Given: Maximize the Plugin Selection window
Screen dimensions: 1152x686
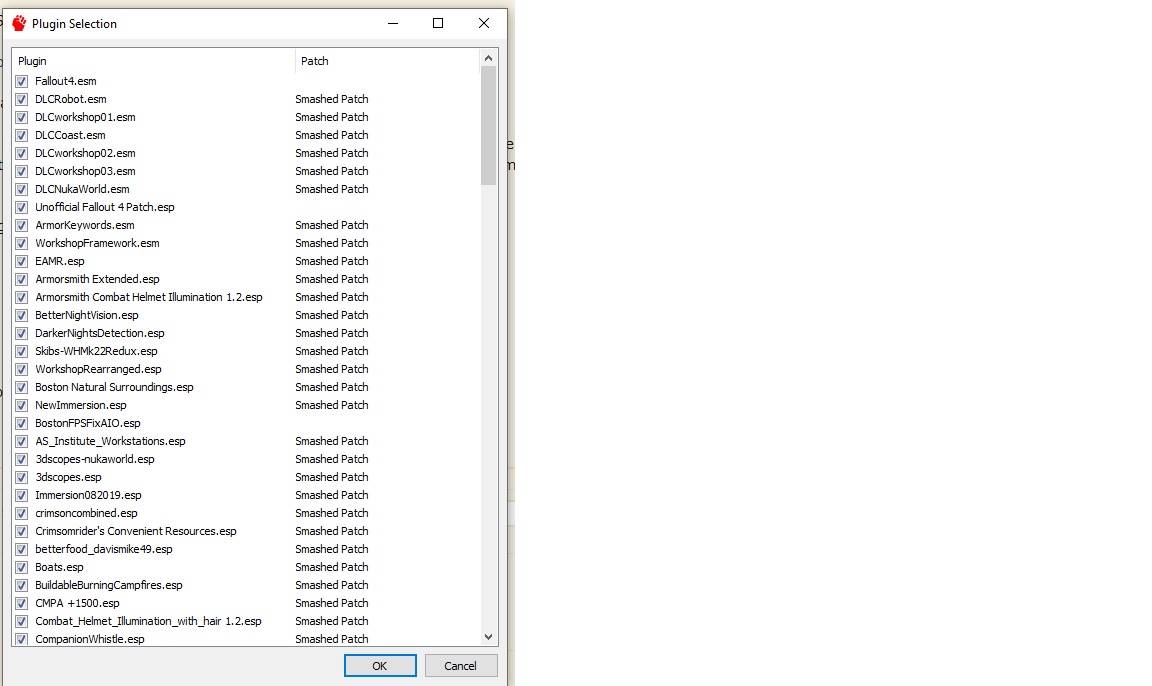Looking at the screenshot, I should pos(438,24).
